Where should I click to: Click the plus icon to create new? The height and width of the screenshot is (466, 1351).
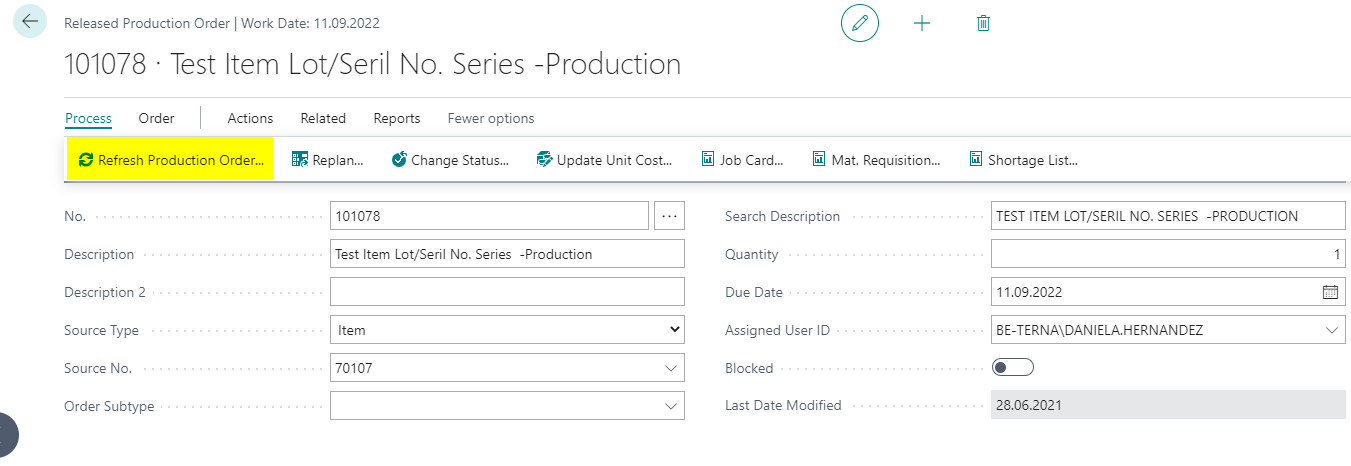(x=922, y=23)
